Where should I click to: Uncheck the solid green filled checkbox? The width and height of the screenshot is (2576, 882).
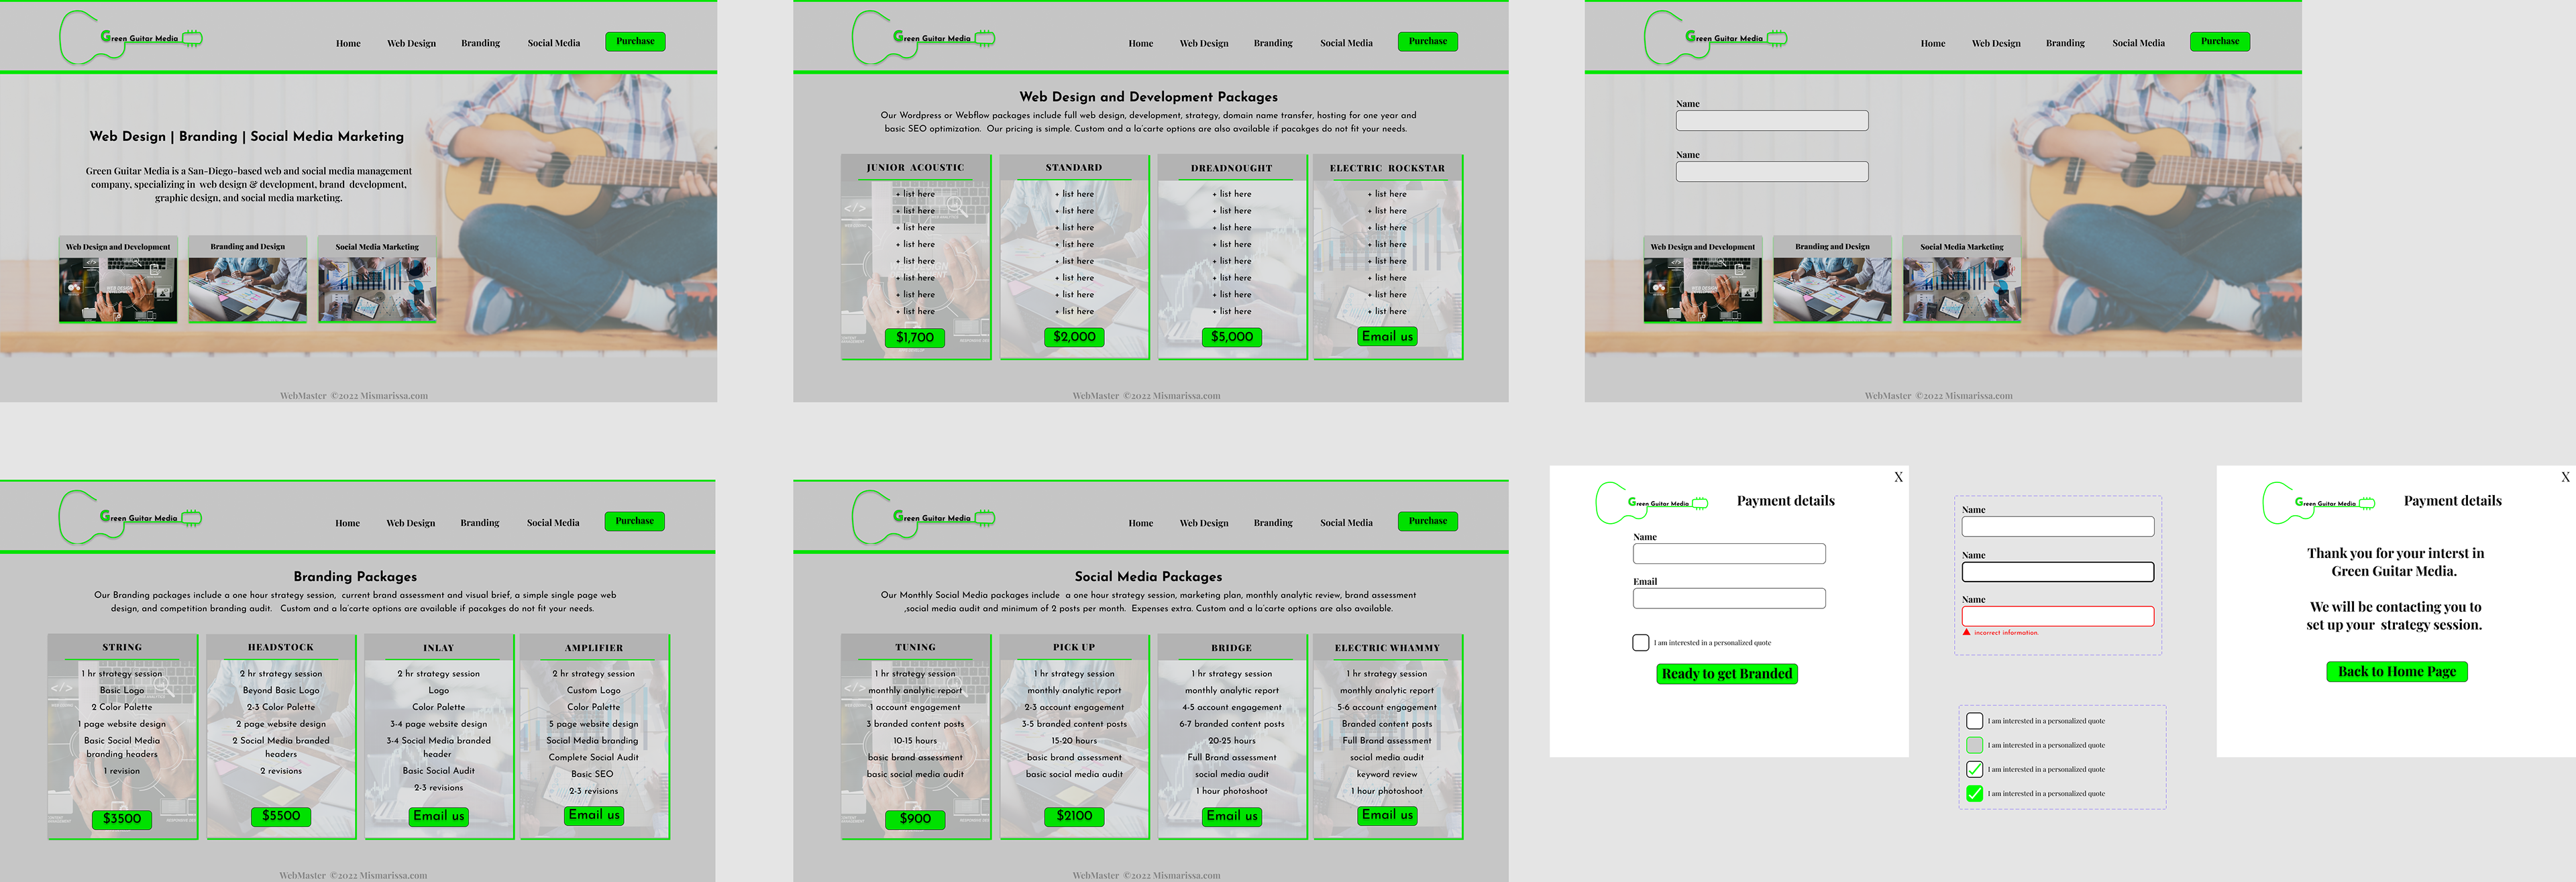pos(1974,794)
